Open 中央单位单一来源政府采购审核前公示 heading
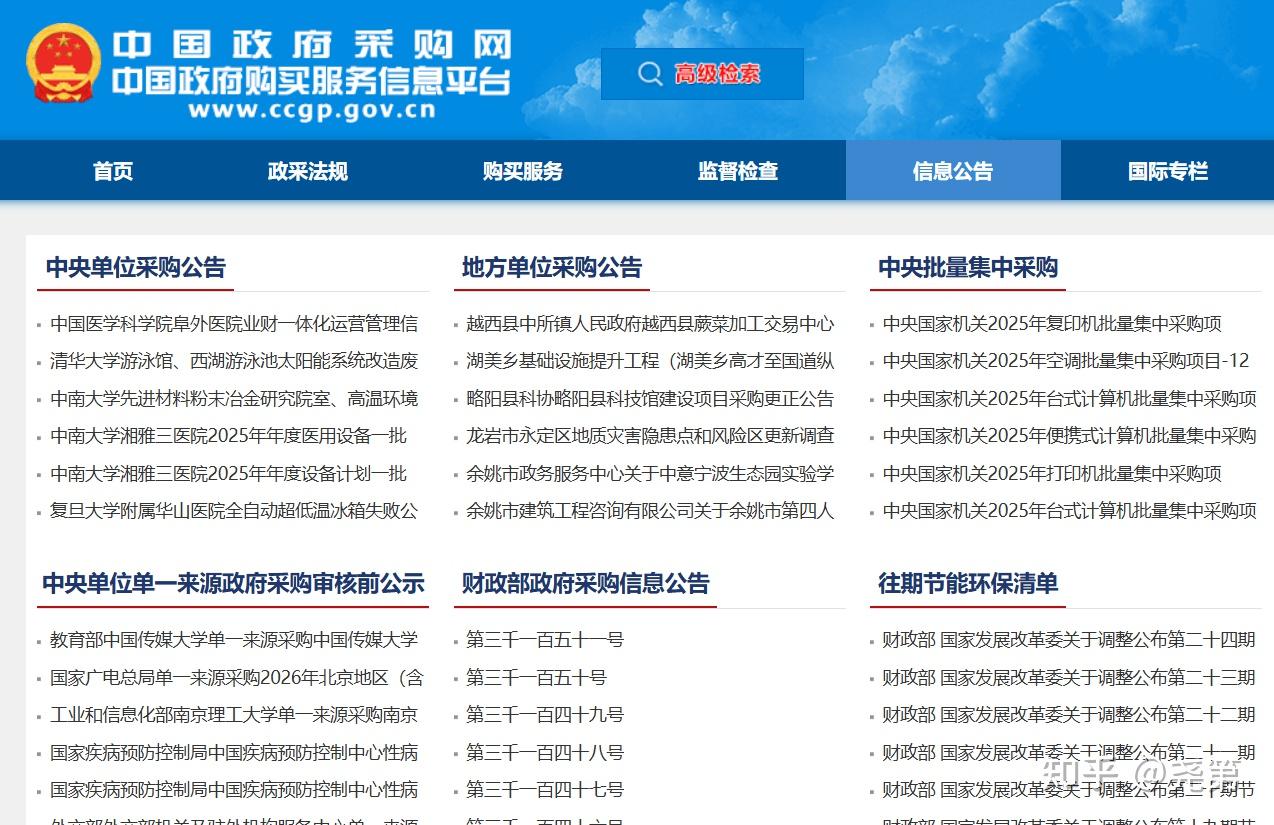Viewport: 1274px width, 825px height. click(233, 583)
